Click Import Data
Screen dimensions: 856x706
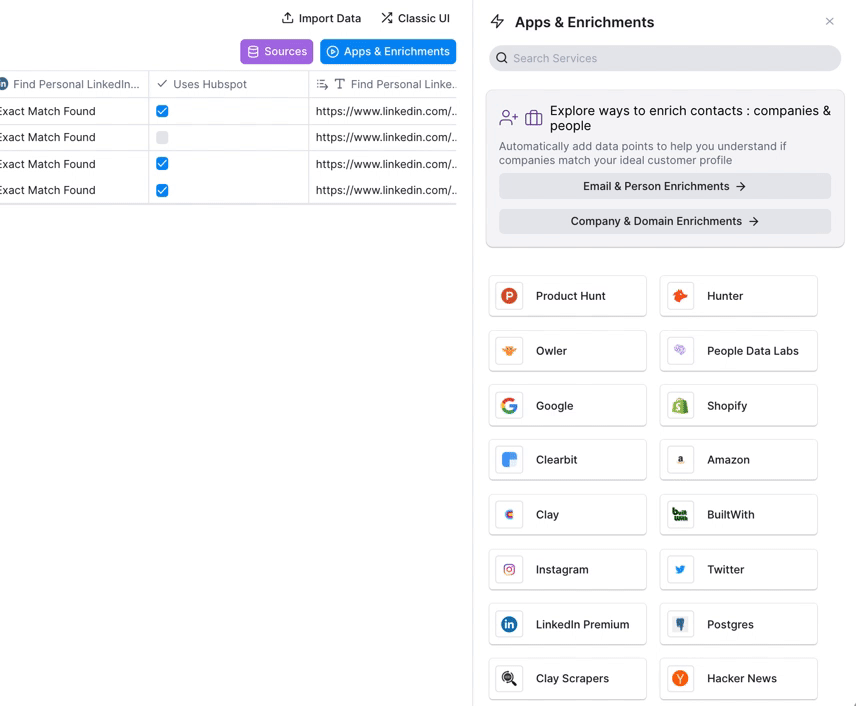click(321, 18)
